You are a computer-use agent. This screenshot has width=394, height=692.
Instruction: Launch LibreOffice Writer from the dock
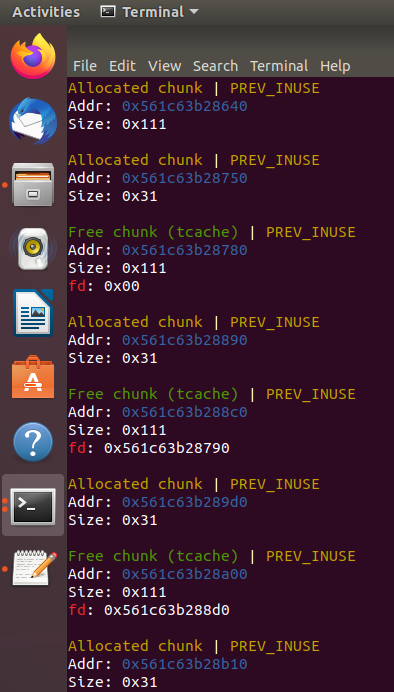[33, 313]
